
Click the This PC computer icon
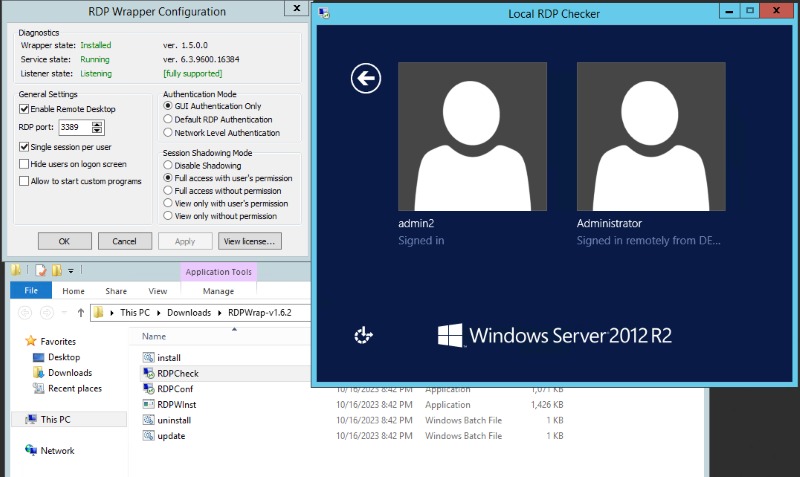31,419
